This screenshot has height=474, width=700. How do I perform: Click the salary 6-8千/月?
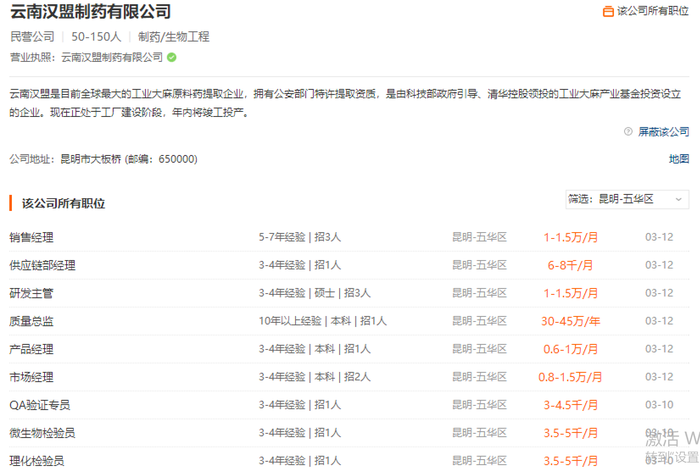pos(571,265)
